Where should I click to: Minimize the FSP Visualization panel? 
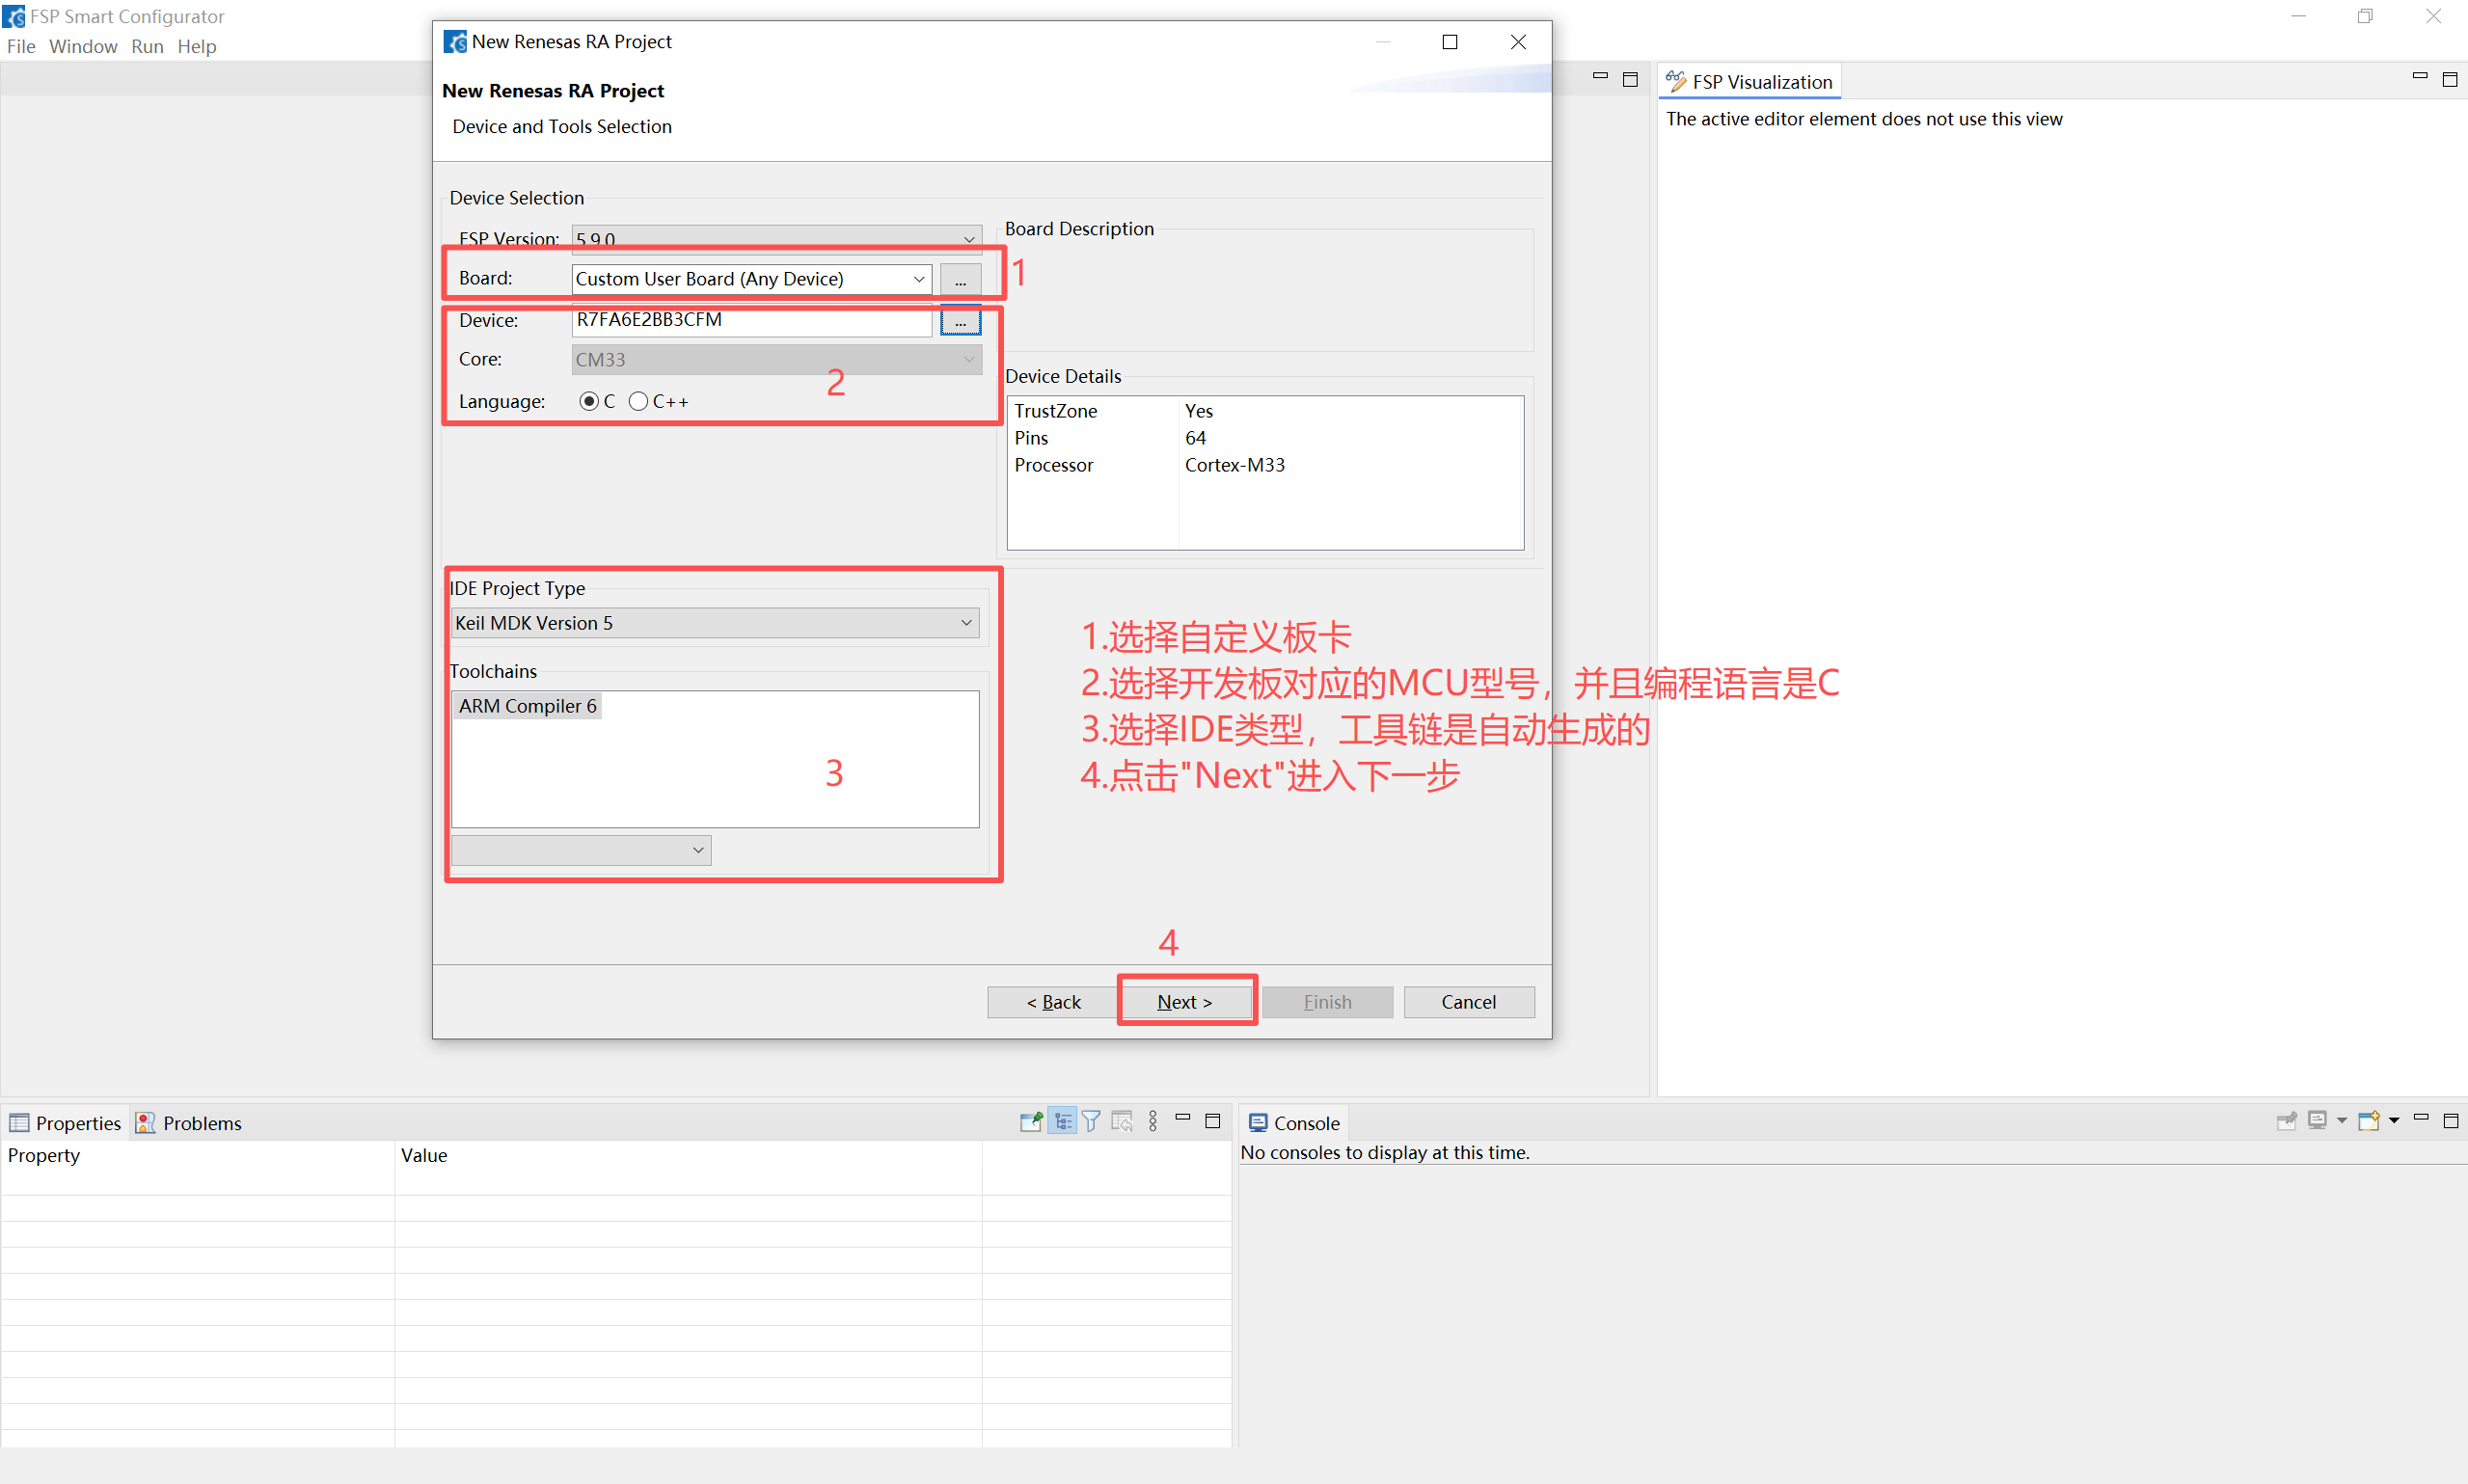coord(2420,77)
